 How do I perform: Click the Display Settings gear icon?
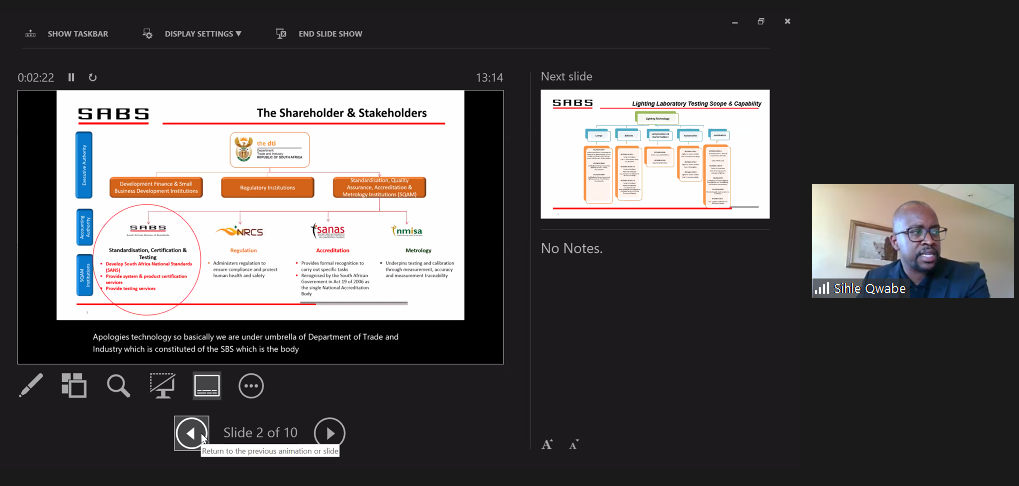click(148, 34)
